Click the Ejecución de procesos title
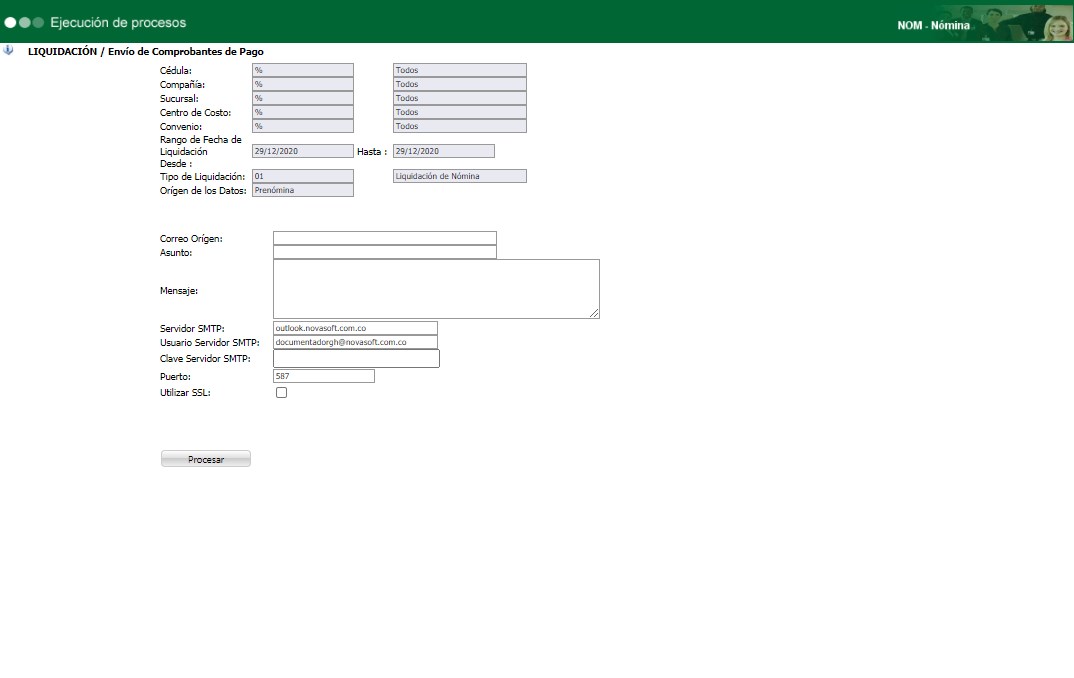The image size is (1074, 678). pos(118,23)
